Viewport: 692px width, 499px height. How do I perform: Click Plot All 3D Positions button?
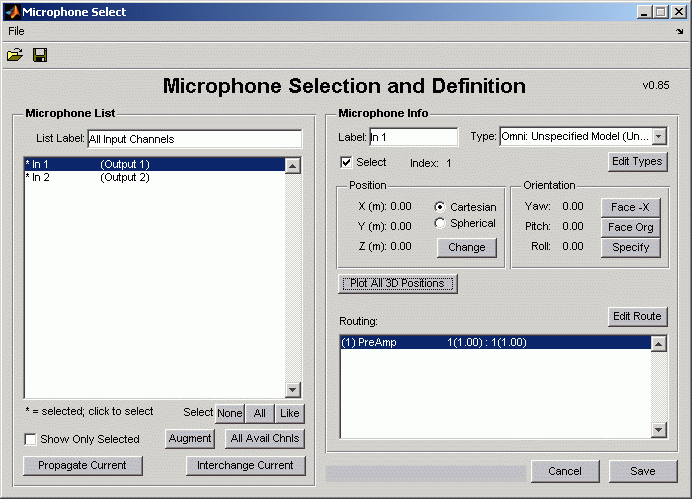(x=398, y=283)
